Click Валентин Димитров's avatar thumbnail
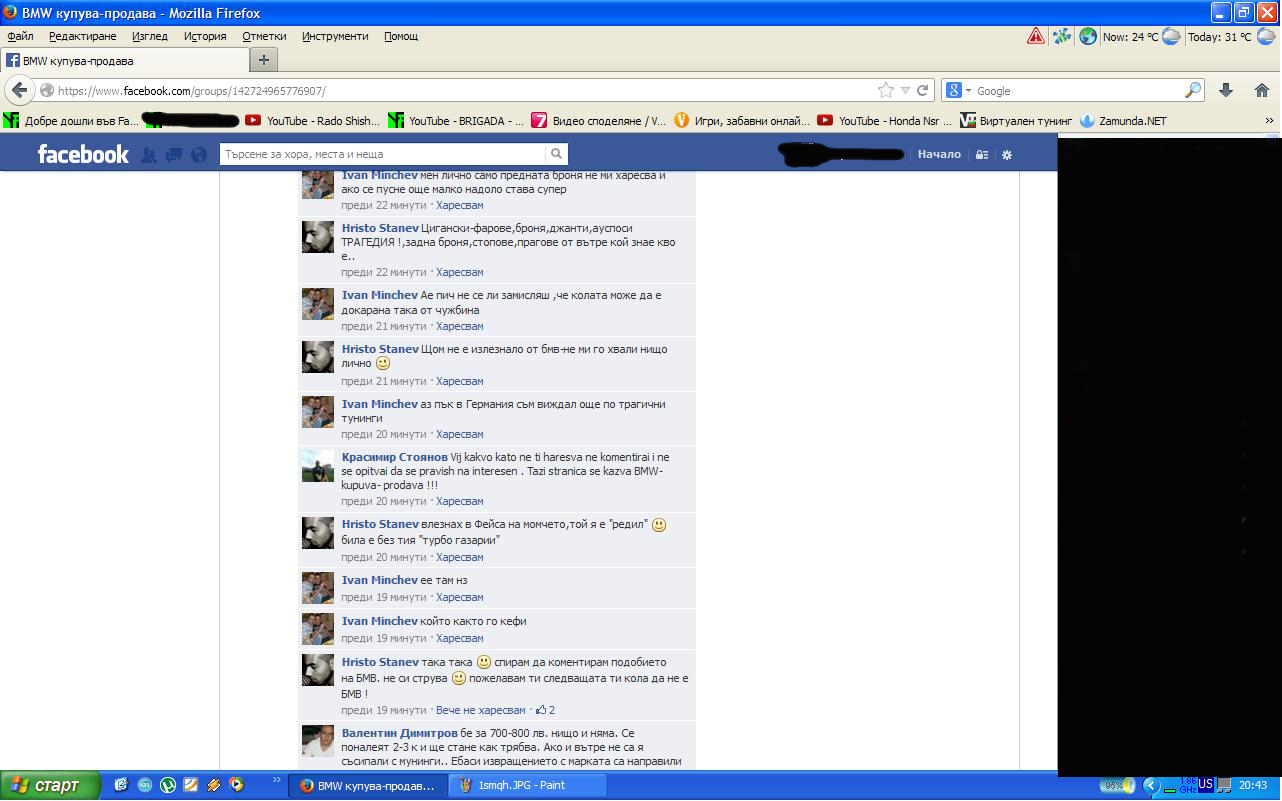 (318, 741)
